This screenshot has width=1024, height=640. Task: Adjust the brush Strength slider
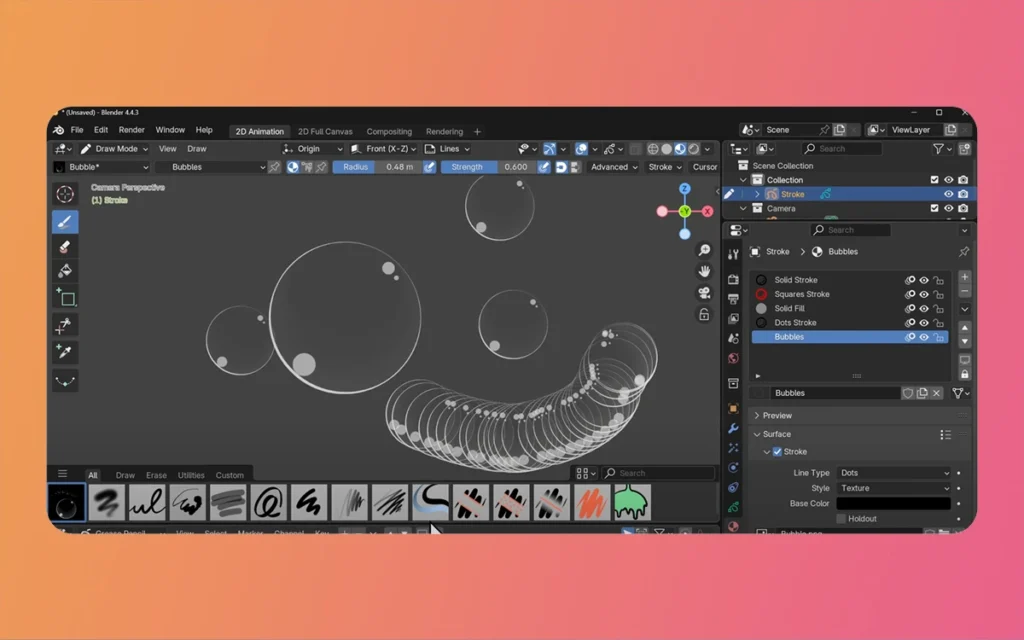tap(488, 167)
